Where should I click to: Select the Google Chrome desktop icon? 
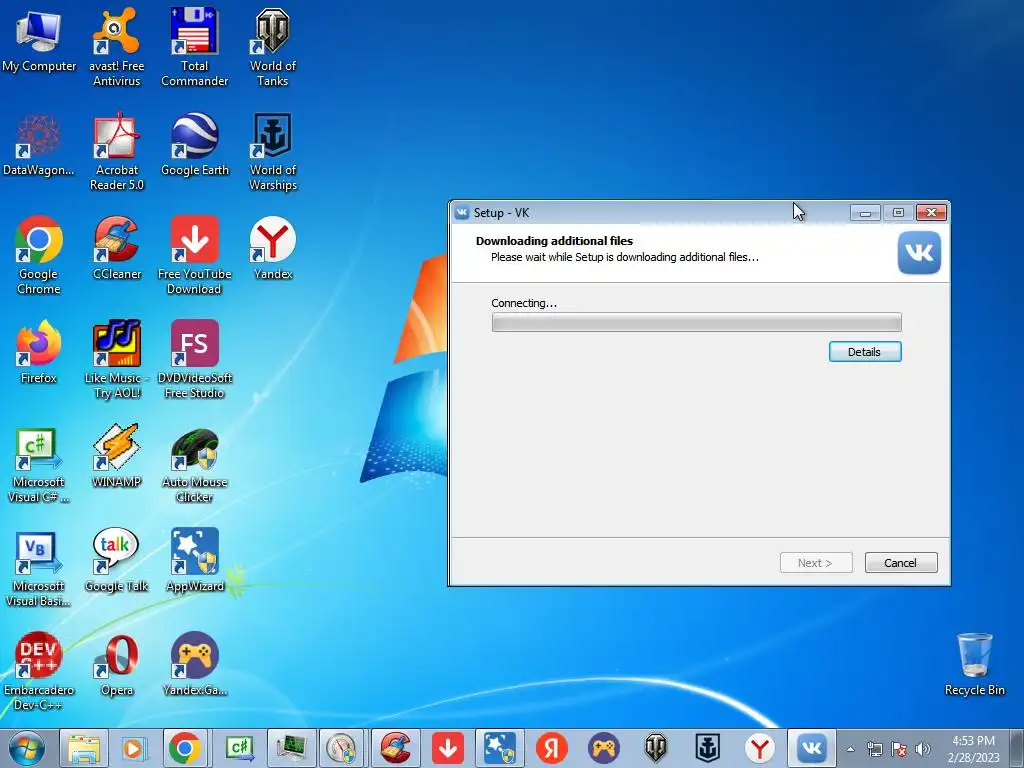coord(39,255)
